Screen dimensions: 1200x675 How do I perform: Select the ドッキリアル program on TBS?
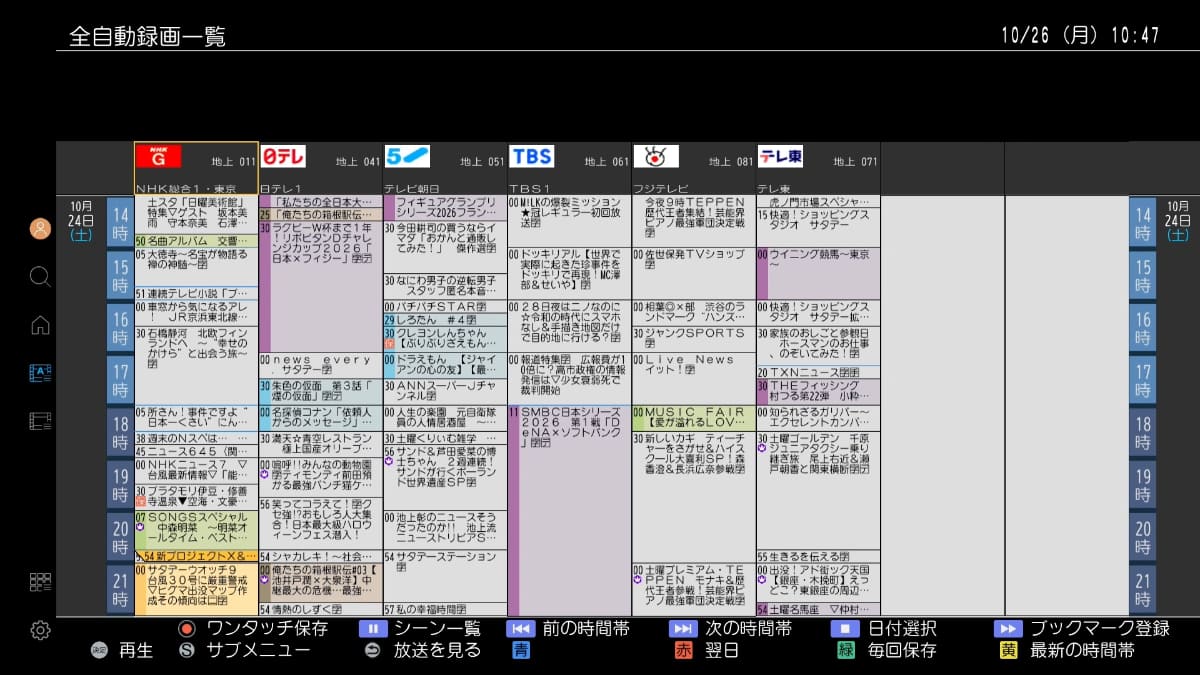pyautogui.click(x=569, y=273)
